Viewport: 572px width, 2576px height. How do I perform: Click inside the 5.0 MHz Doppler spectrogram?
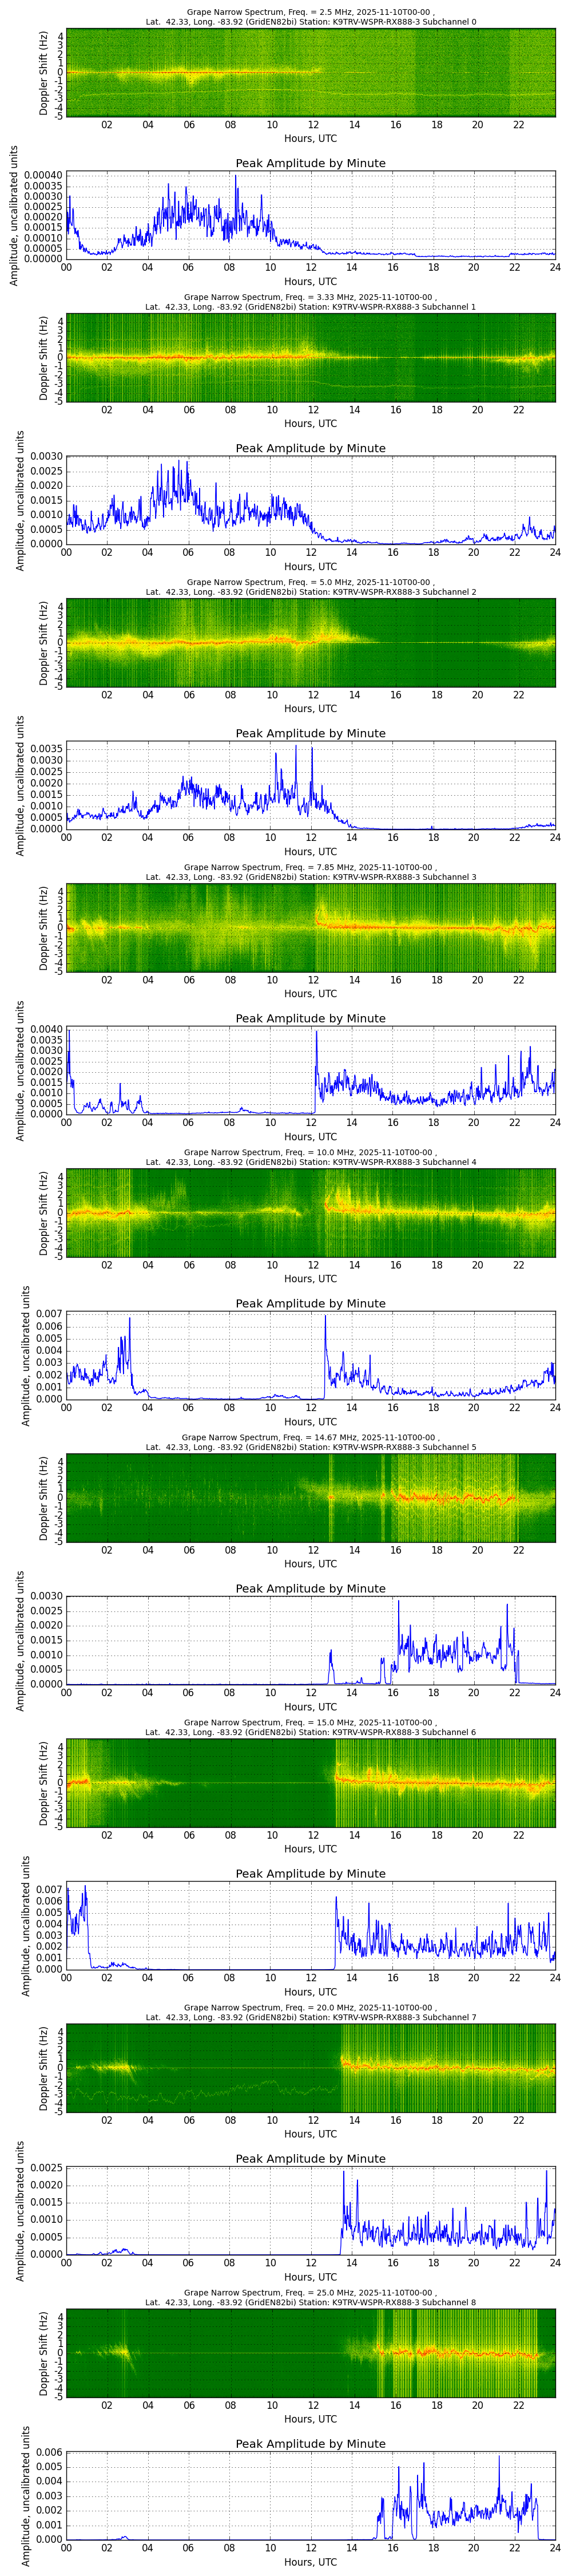click(311, 643)
